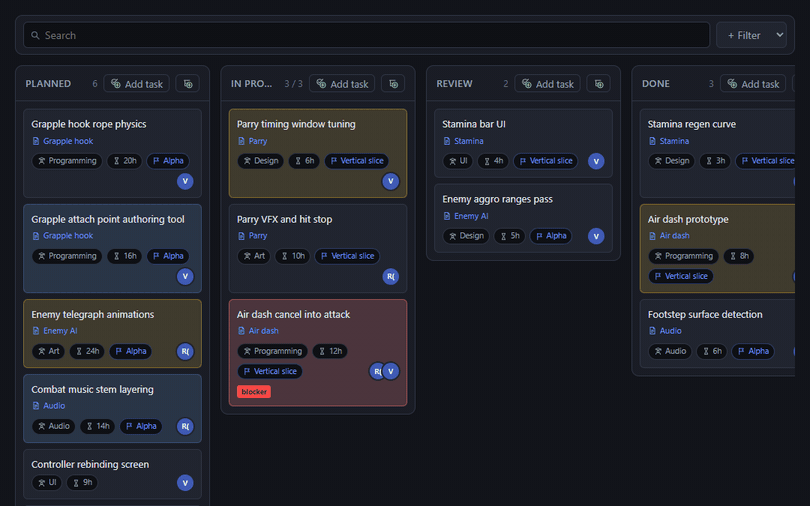Add task to Review column

pos(548,84)
